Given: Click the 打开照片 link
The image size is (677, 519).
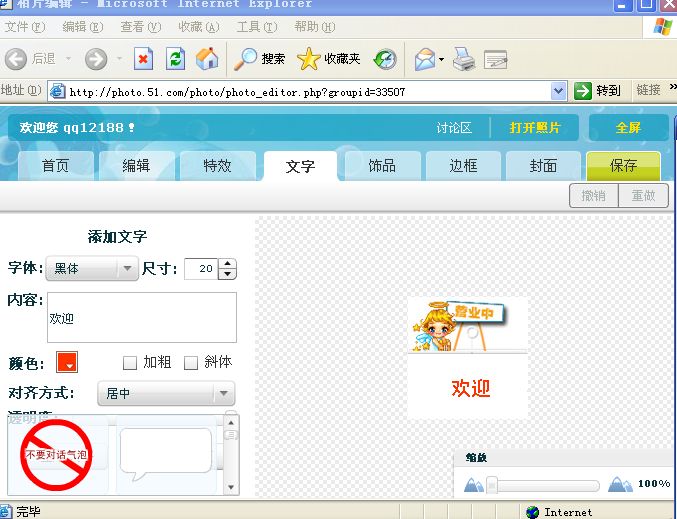Looking at the screenshot, I should click(x=535, y=128).
